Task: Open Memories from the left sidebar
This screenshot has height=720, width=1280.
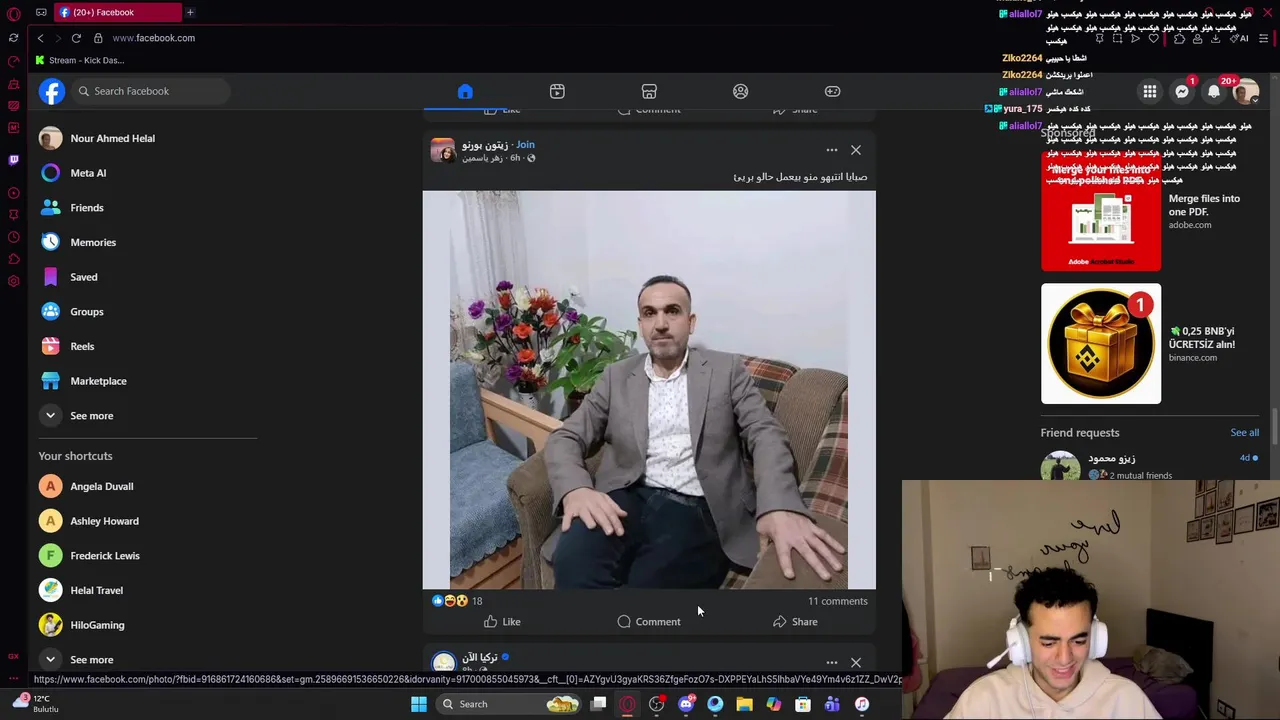Action: [147, 242]
